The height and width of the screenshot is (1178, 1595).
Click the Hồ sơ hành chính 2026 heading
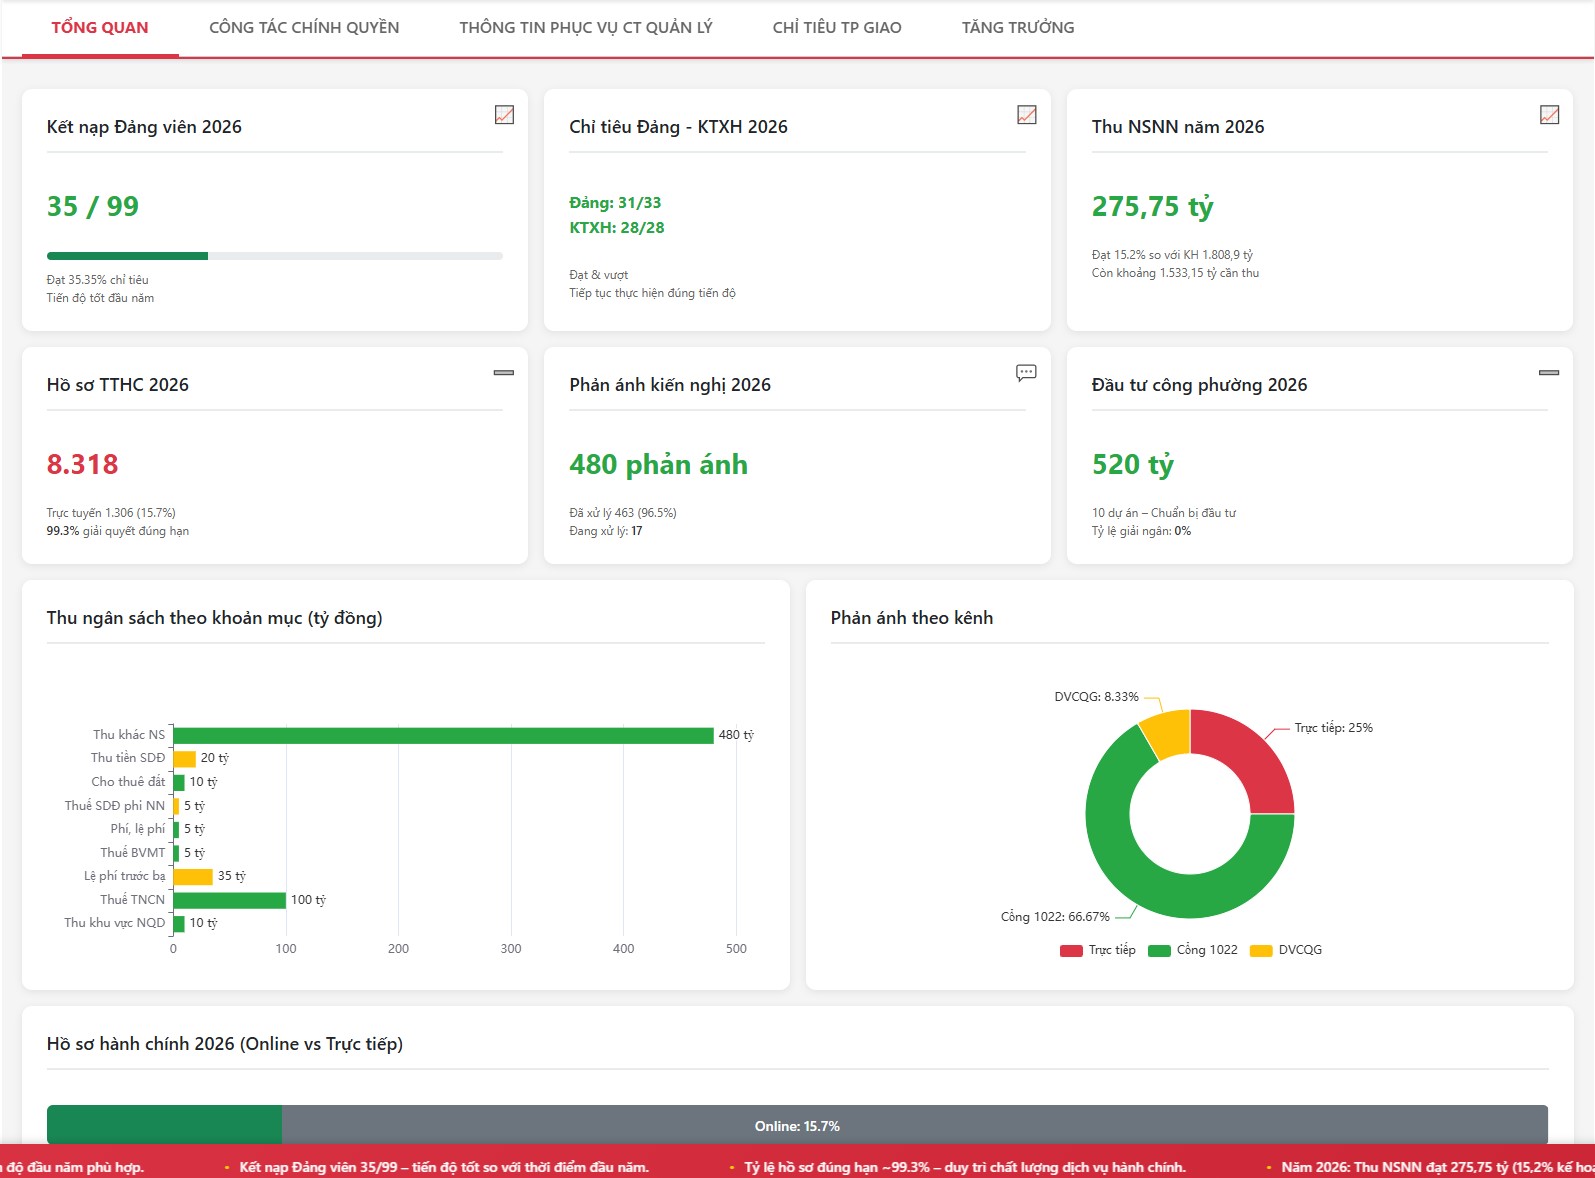[x=225, y=1044]
